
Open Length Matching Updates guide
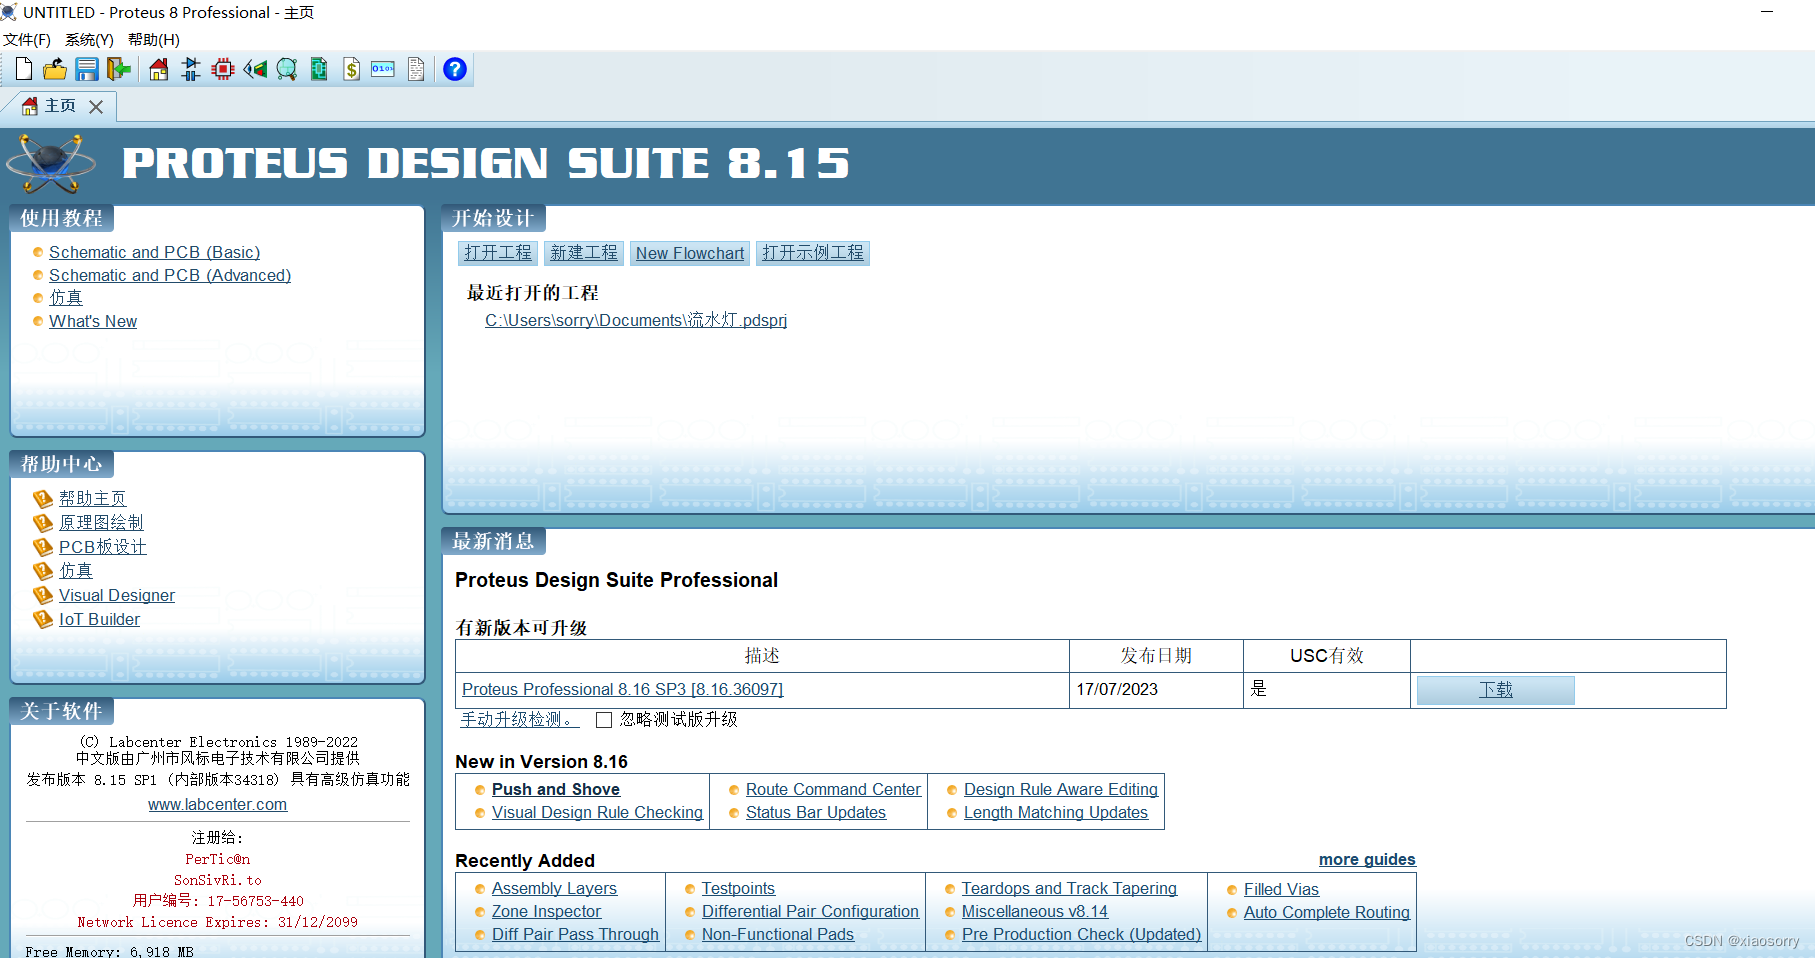[1055, 812]
